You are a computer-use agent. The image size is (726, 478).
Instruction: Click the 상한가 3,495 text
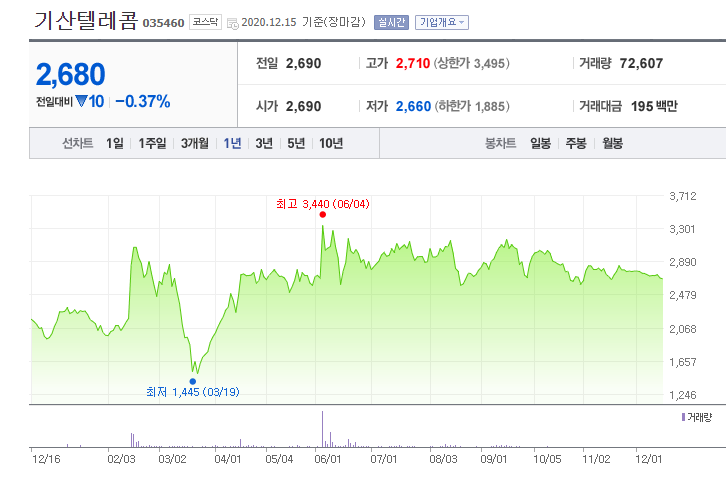(x=471, y=63)
